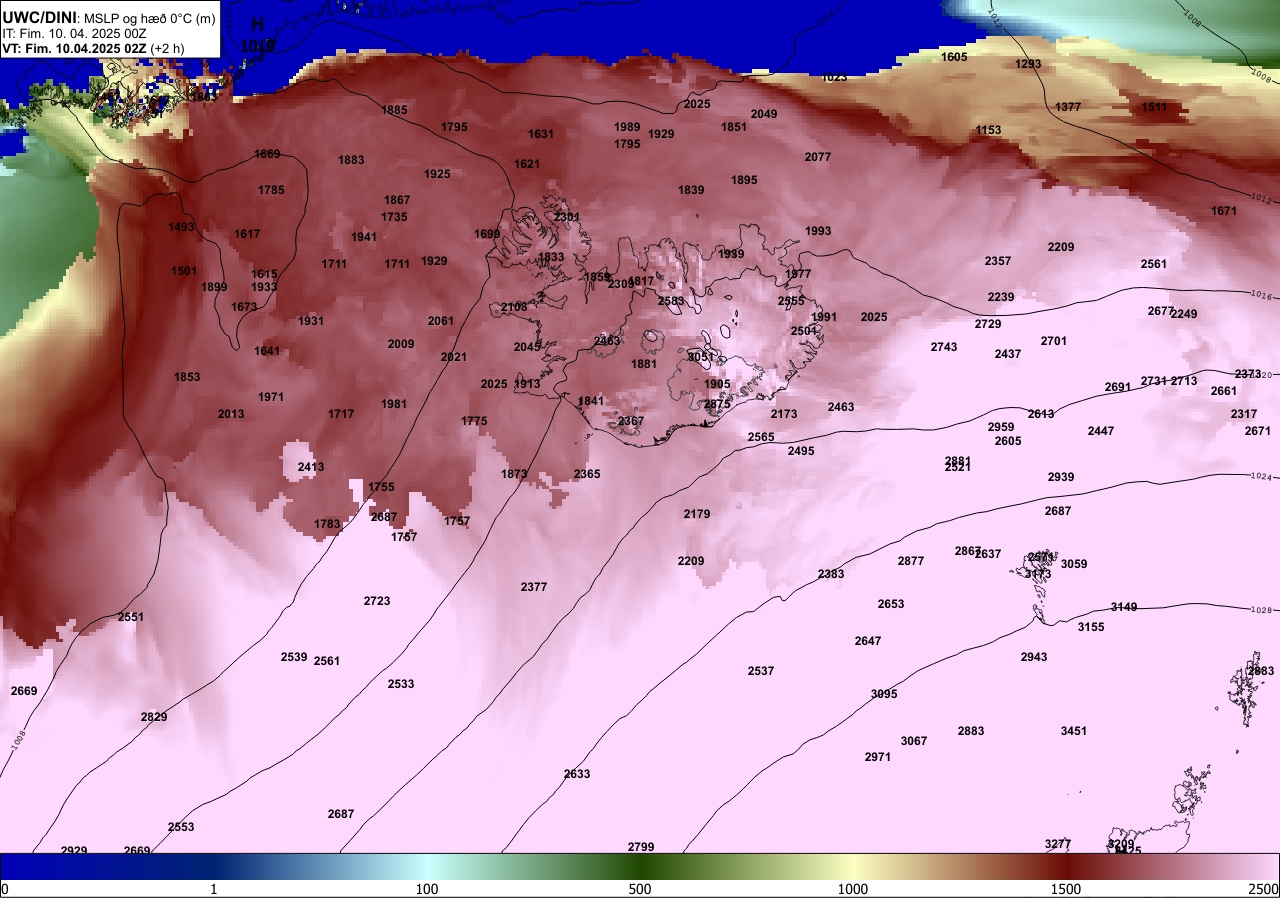Click the height value 2829

coord(154,717)
